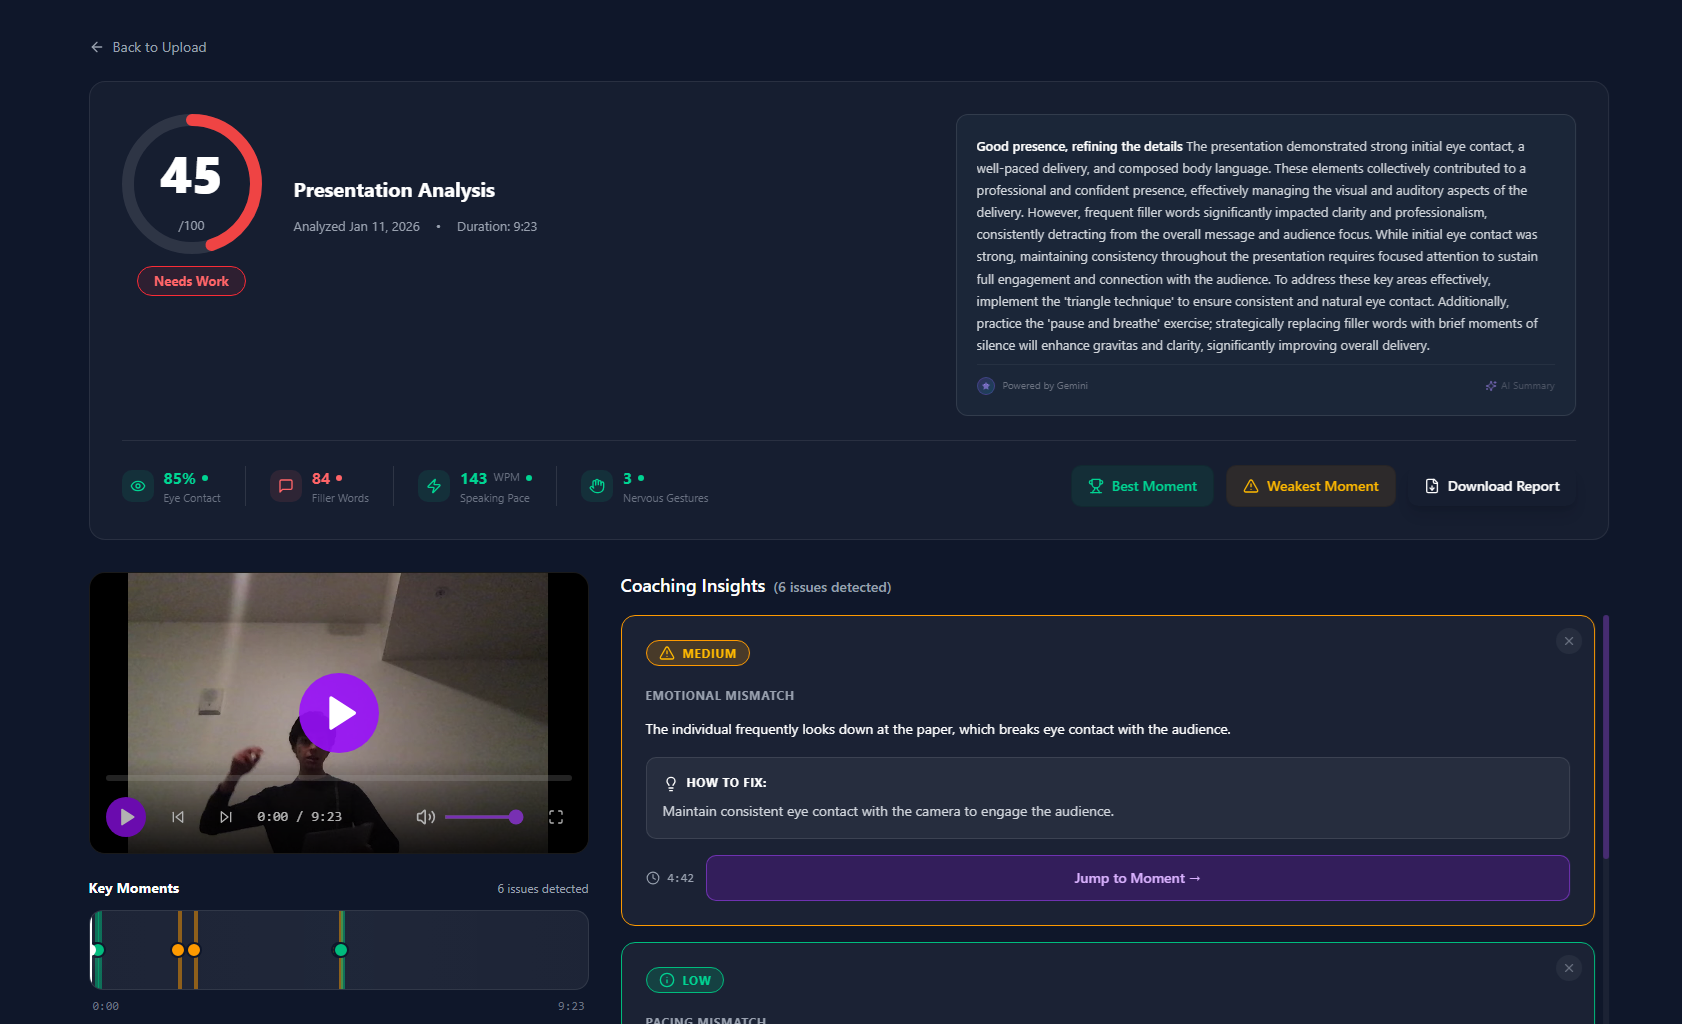Image resolution: width=1682 pixels, height=1024 pixels.
Task: Click the AI Summary sparkle label
Action: click(x=1520, y=386)
